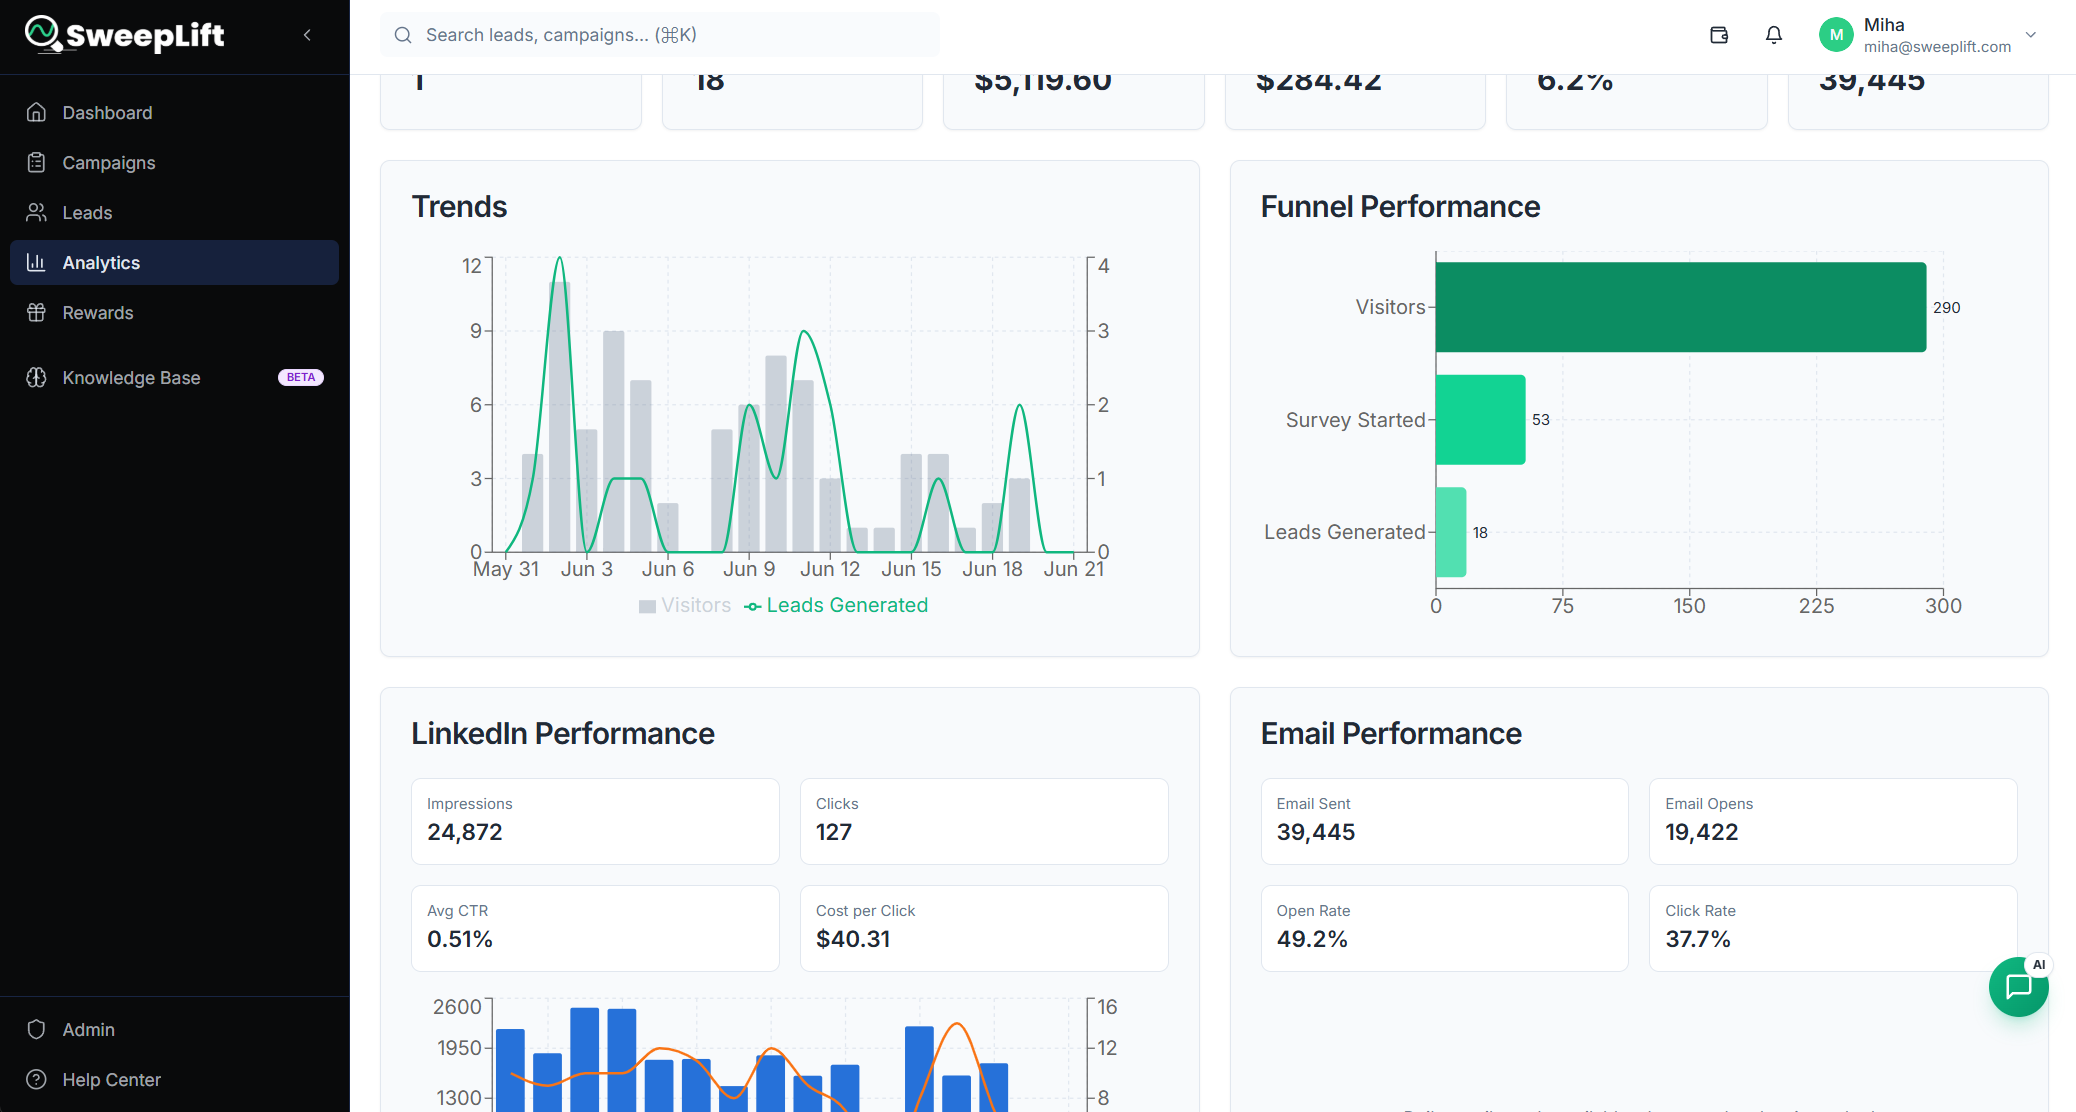2076x1112 pixels.
Task: Click the miha@sweeplift.com email text
Action: [1937, 47]
